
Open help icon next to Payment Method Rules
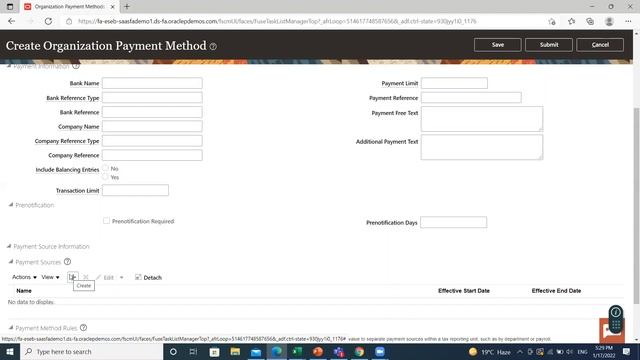(x=83, y=327)
